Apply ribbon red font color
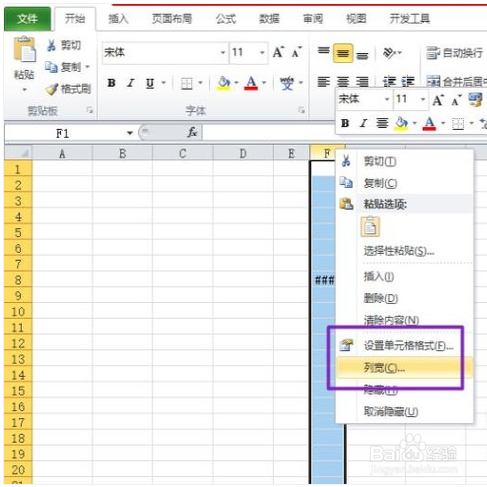Image resolution: width=487 pixels, height=487 pixels. coord(251,83)
